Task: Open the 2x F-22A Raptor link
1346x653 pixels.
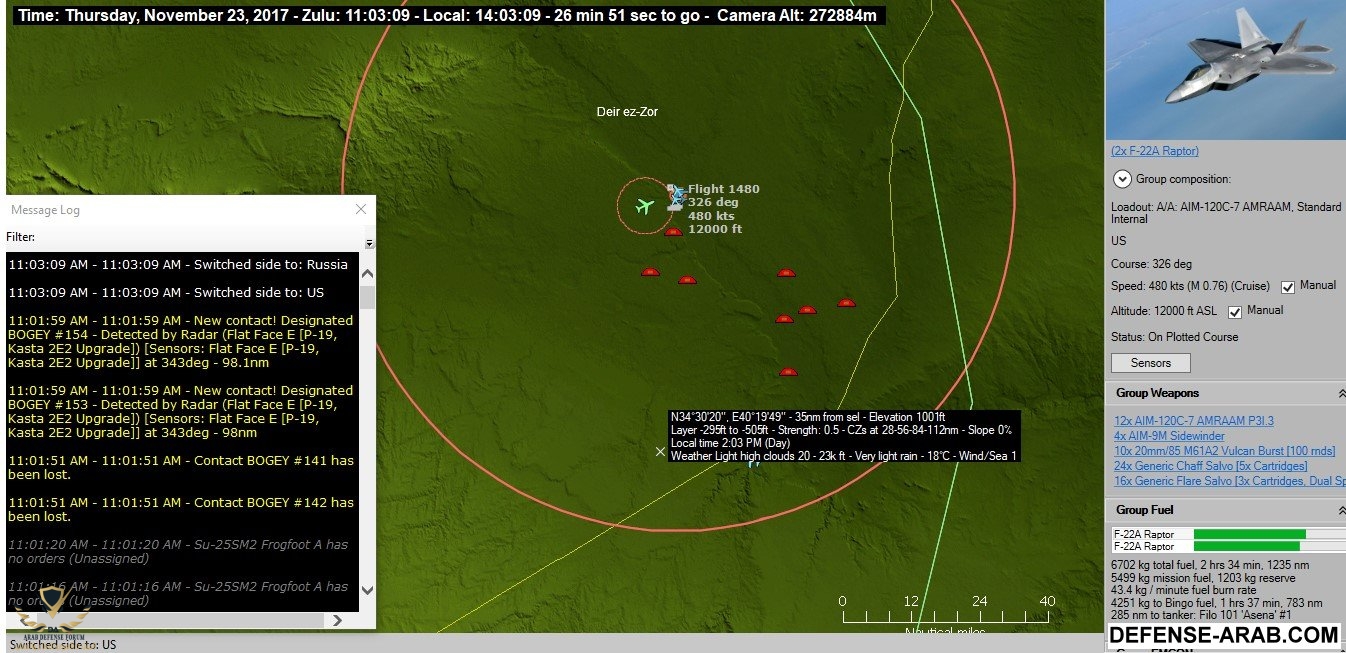Action: 1154,151
